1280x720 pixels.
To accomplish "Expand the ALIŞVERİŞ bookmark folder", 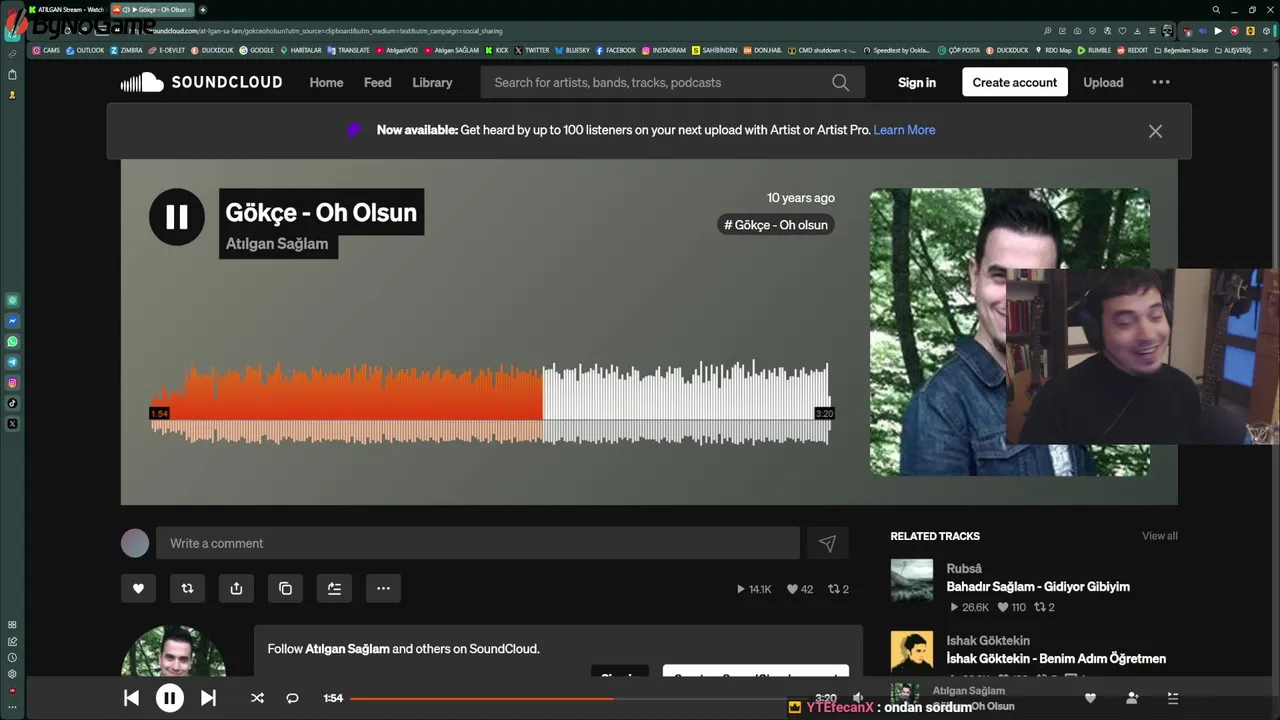I will coord(1232,50).
